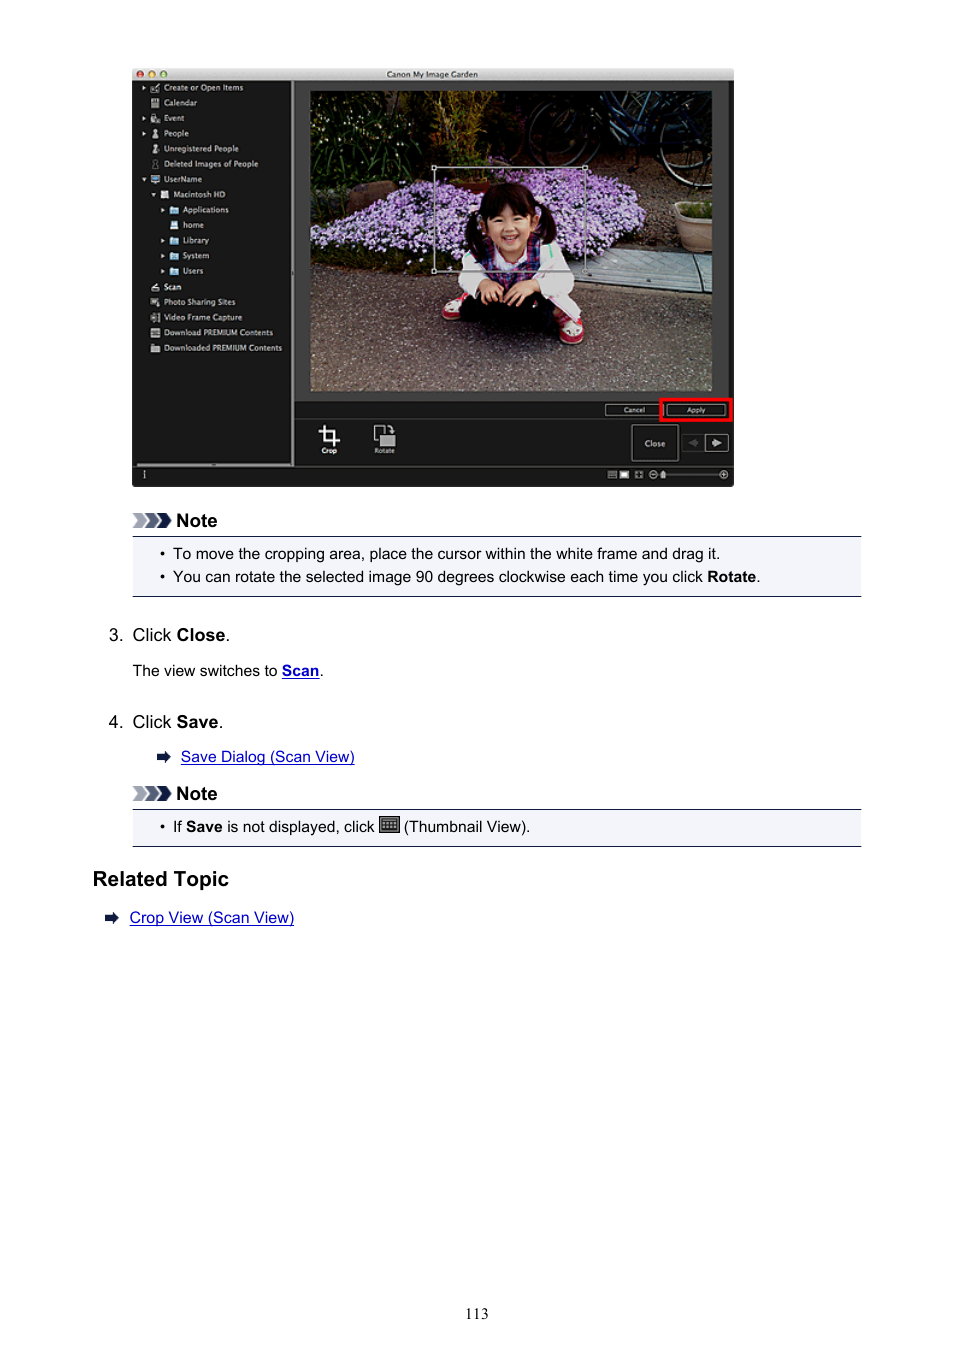Select the Deleted Images of People text
The height and width of the screenshot is (1350, 954).
coord(211,164)
